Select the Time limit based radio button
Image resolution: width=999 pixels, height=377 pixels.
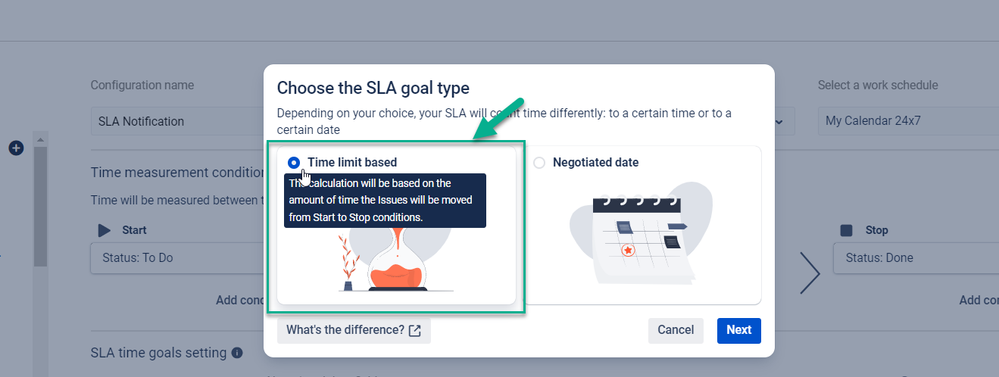294,162
